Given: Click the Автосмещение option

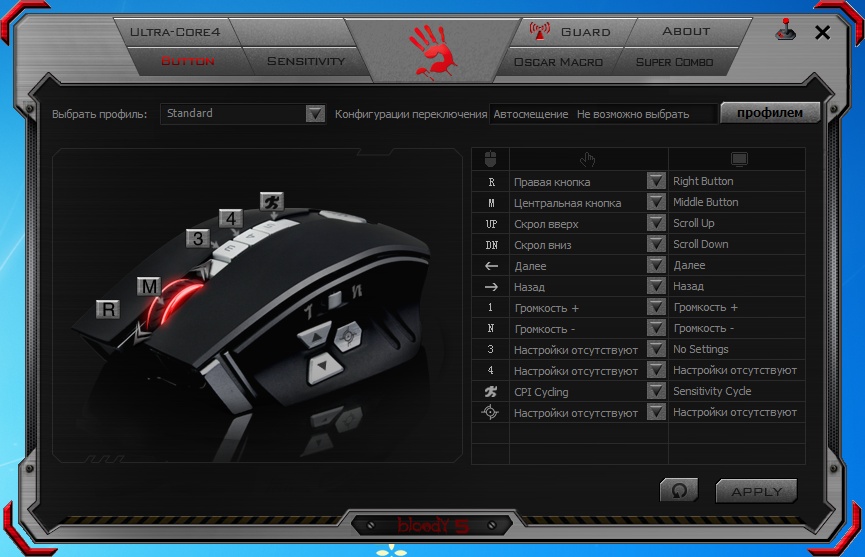Looking at the screenshot, I should point(531,114).
